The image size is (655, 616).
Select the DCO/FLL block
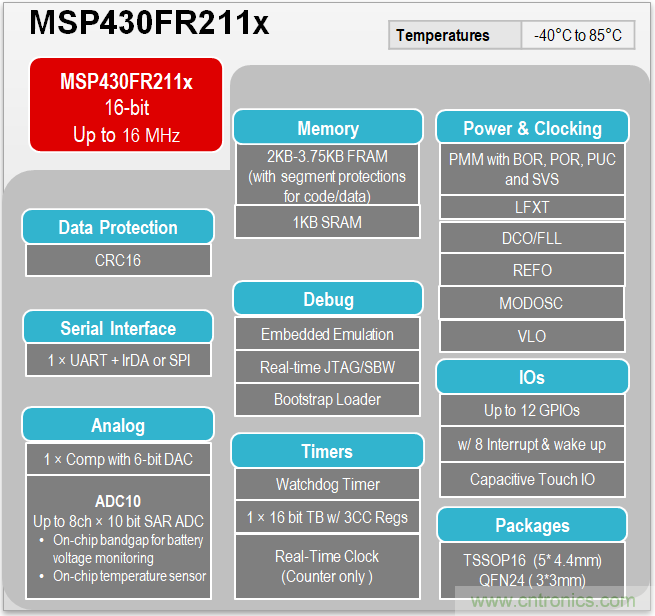(x=532, y=238)
